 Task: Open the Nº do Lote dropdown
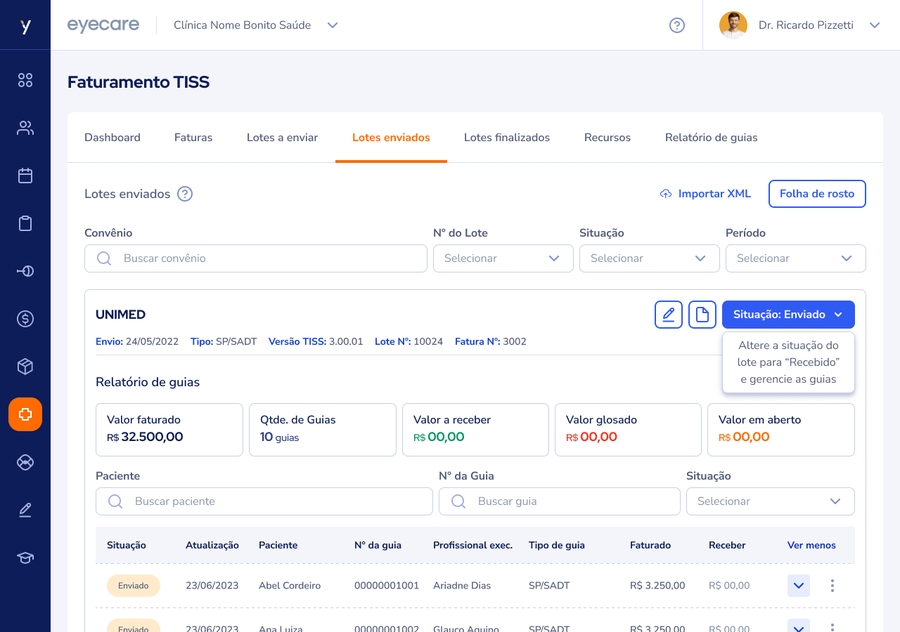pyautogui.click(x=503, y=258)
